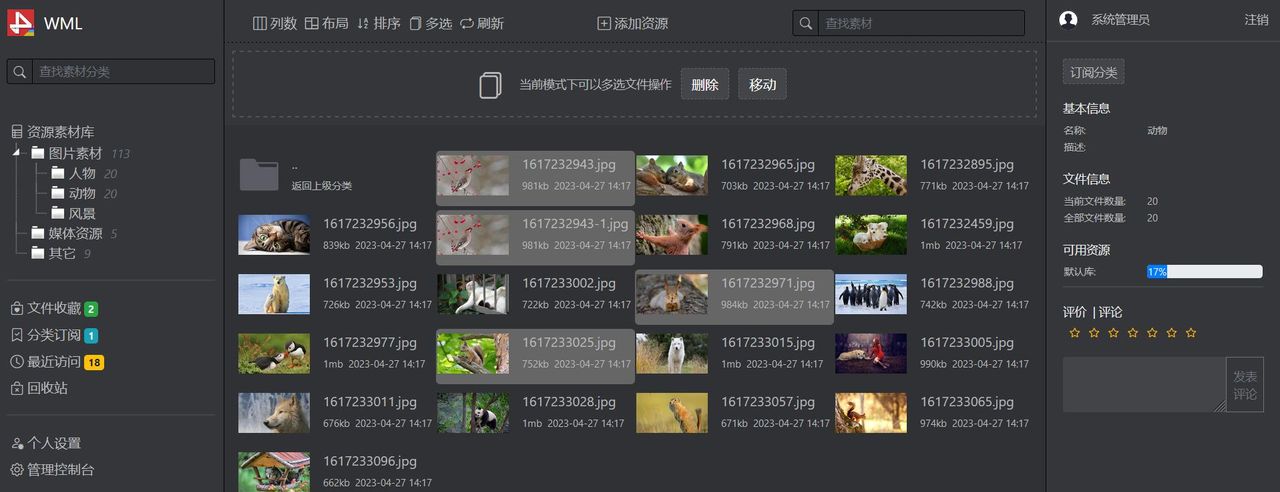Click the magnifier icon beside 查找素材分类
1280x492 pixels.
(x=20, y=72)
